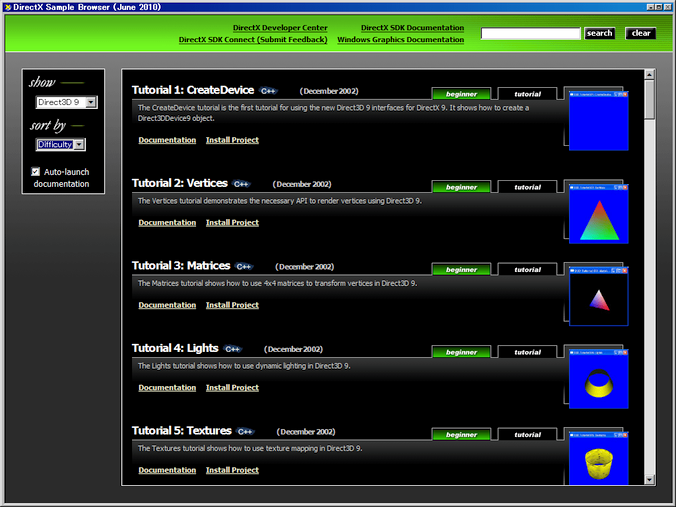The width and height of the screenshot is (676, 507).
Task: Open the DirectX SDK Documentation link
Action: coord(413,28)
